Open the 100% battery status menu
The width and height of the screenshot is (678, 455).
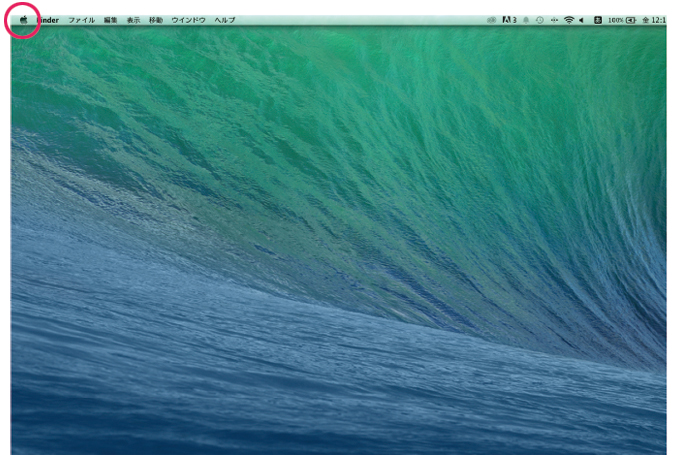tap(622, 20)
